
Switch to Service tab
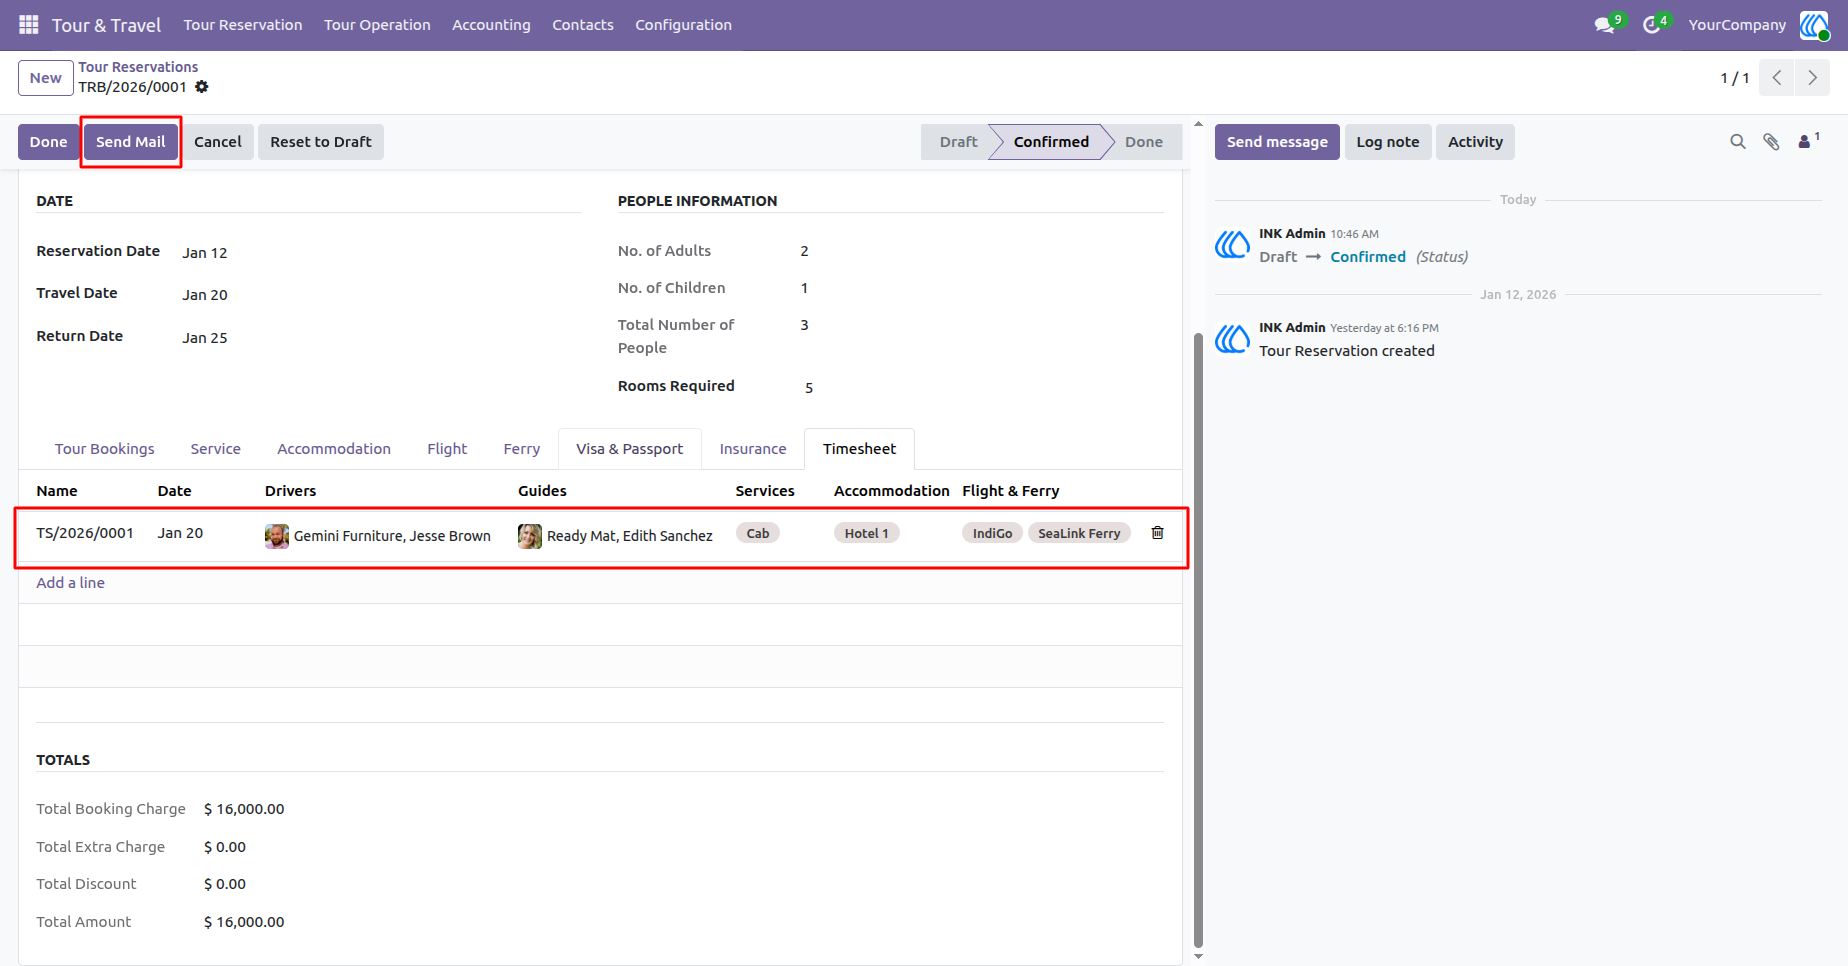(216, 449)
